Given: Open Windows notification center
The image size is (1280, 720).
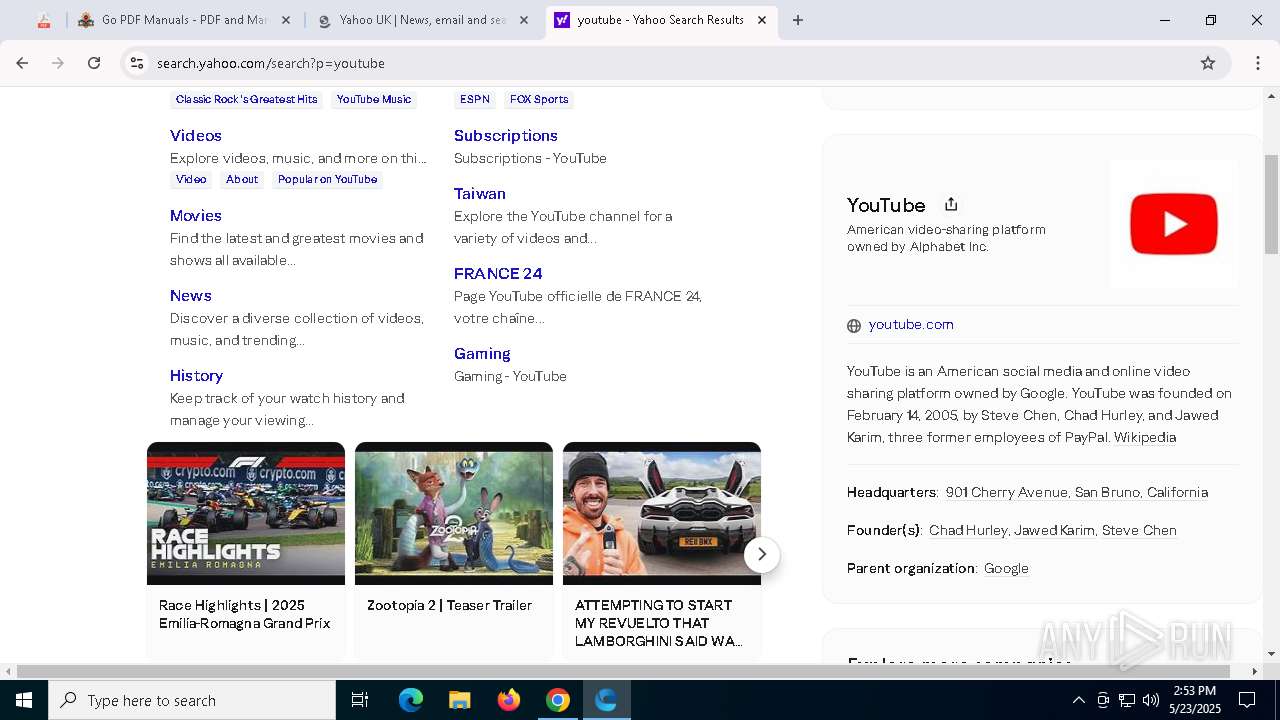Looking at the screenshot, I should pyautogui.click(x=1247, y=700).
